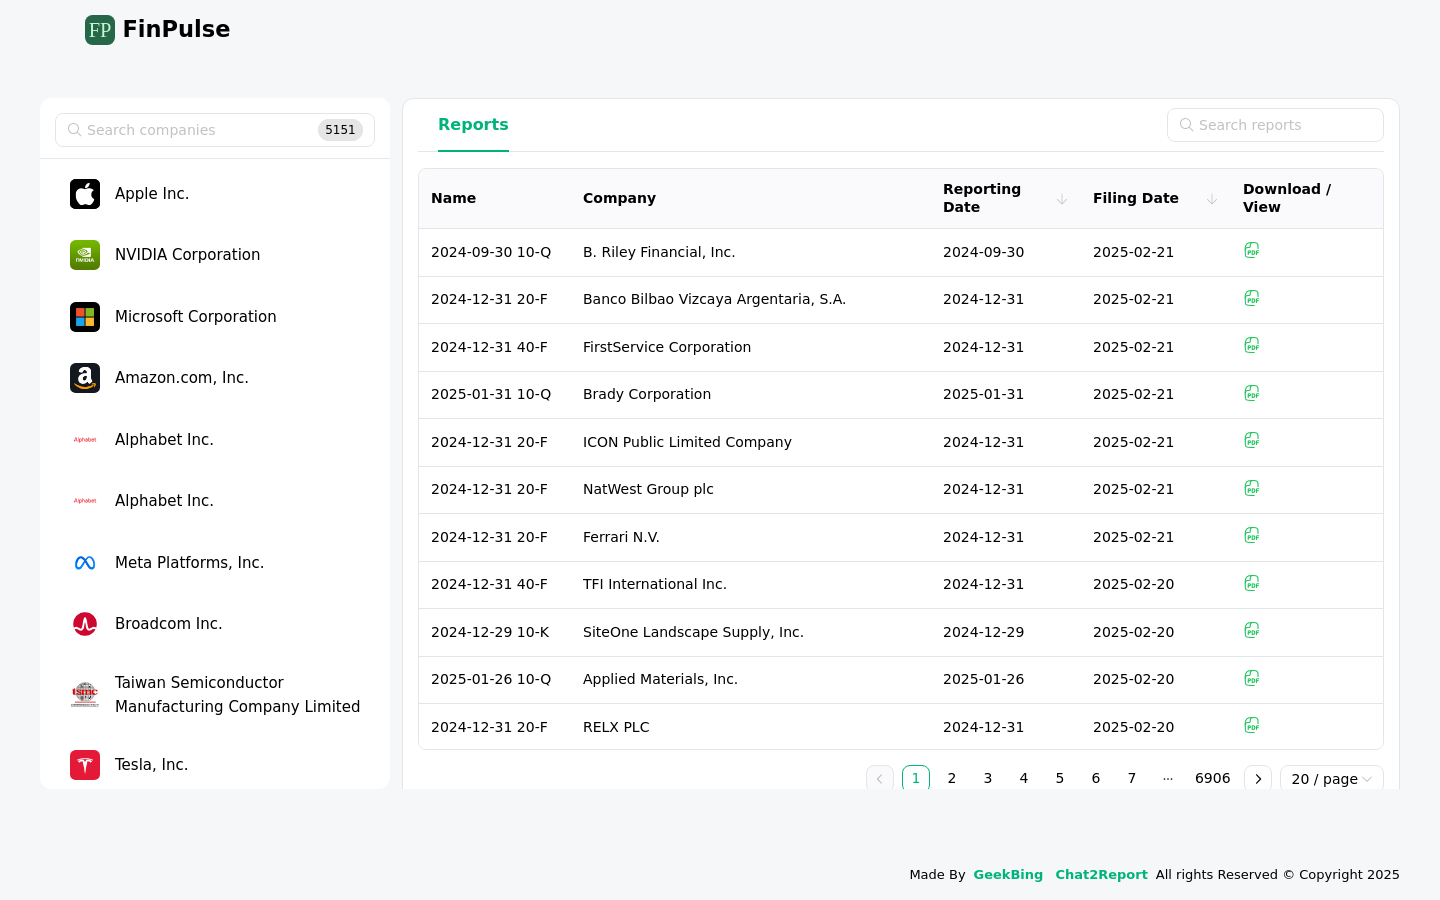Go to next page arrow
1440x900 pixels.
tap(1258, 779)
